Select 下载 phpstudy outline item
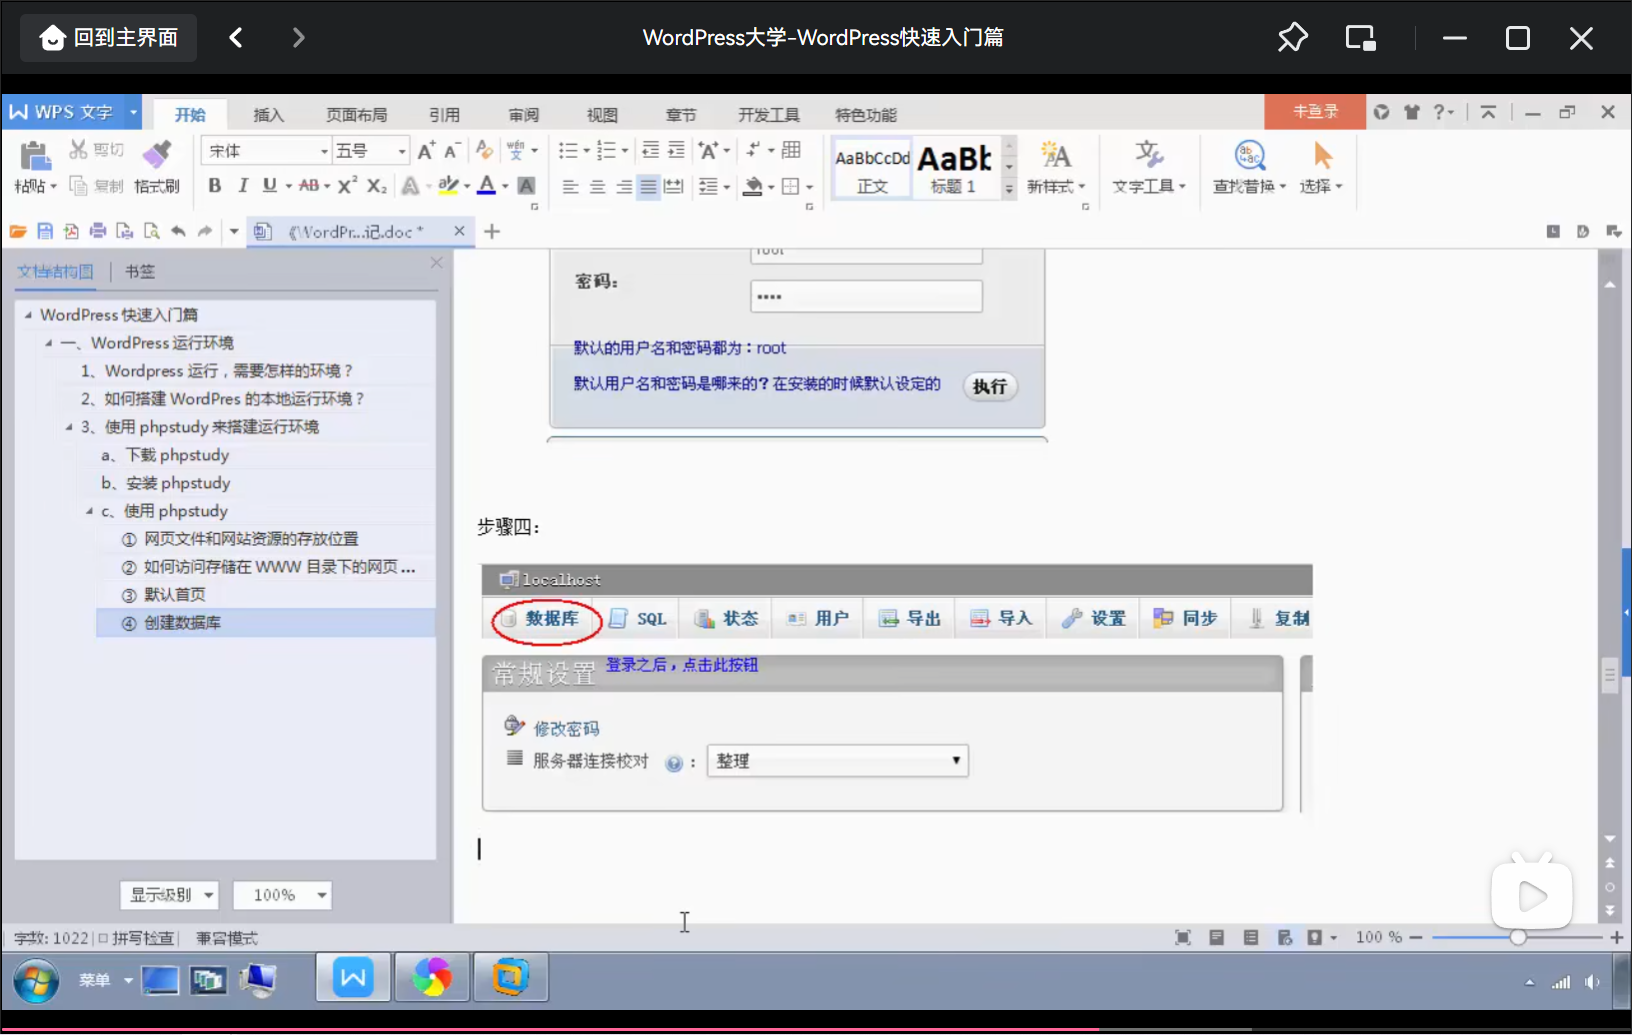The height and width of the screenshot is (1035, 1632). 165,455
